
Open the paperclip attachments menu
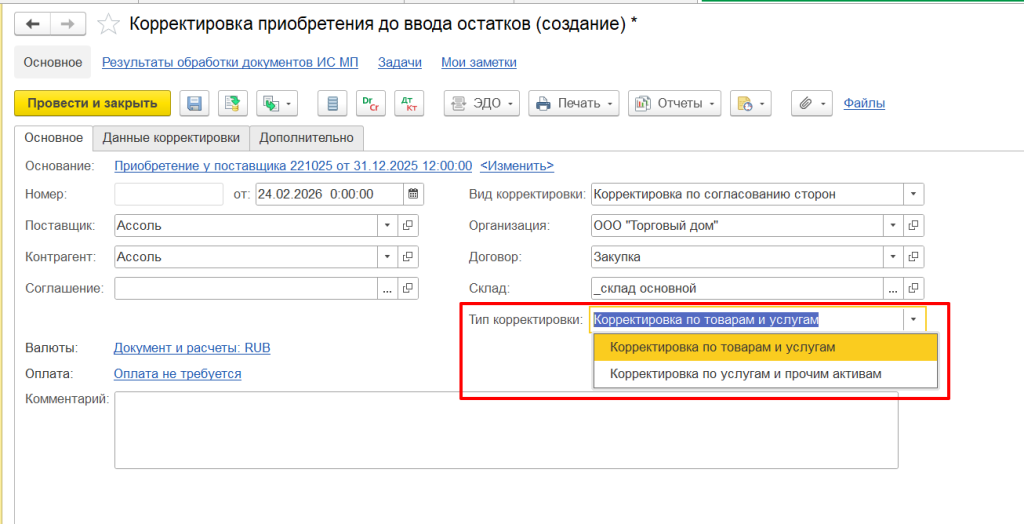(811, 103)
